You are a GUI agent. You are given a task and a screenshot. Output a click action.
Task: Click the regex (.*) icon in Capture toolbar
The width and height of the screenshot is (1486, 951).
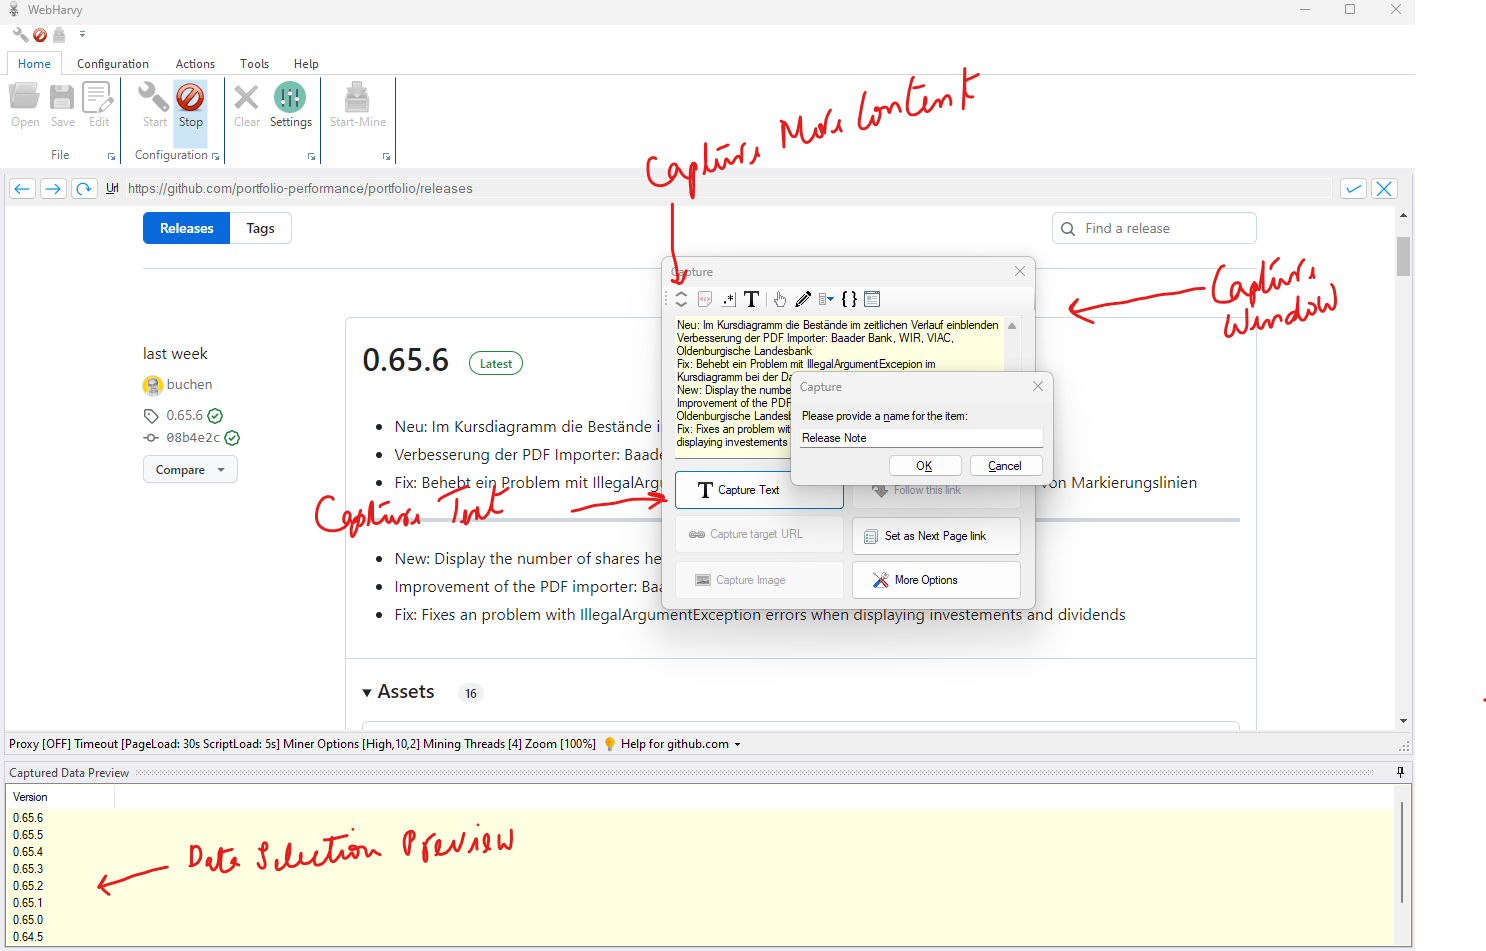tap(728, 299)
